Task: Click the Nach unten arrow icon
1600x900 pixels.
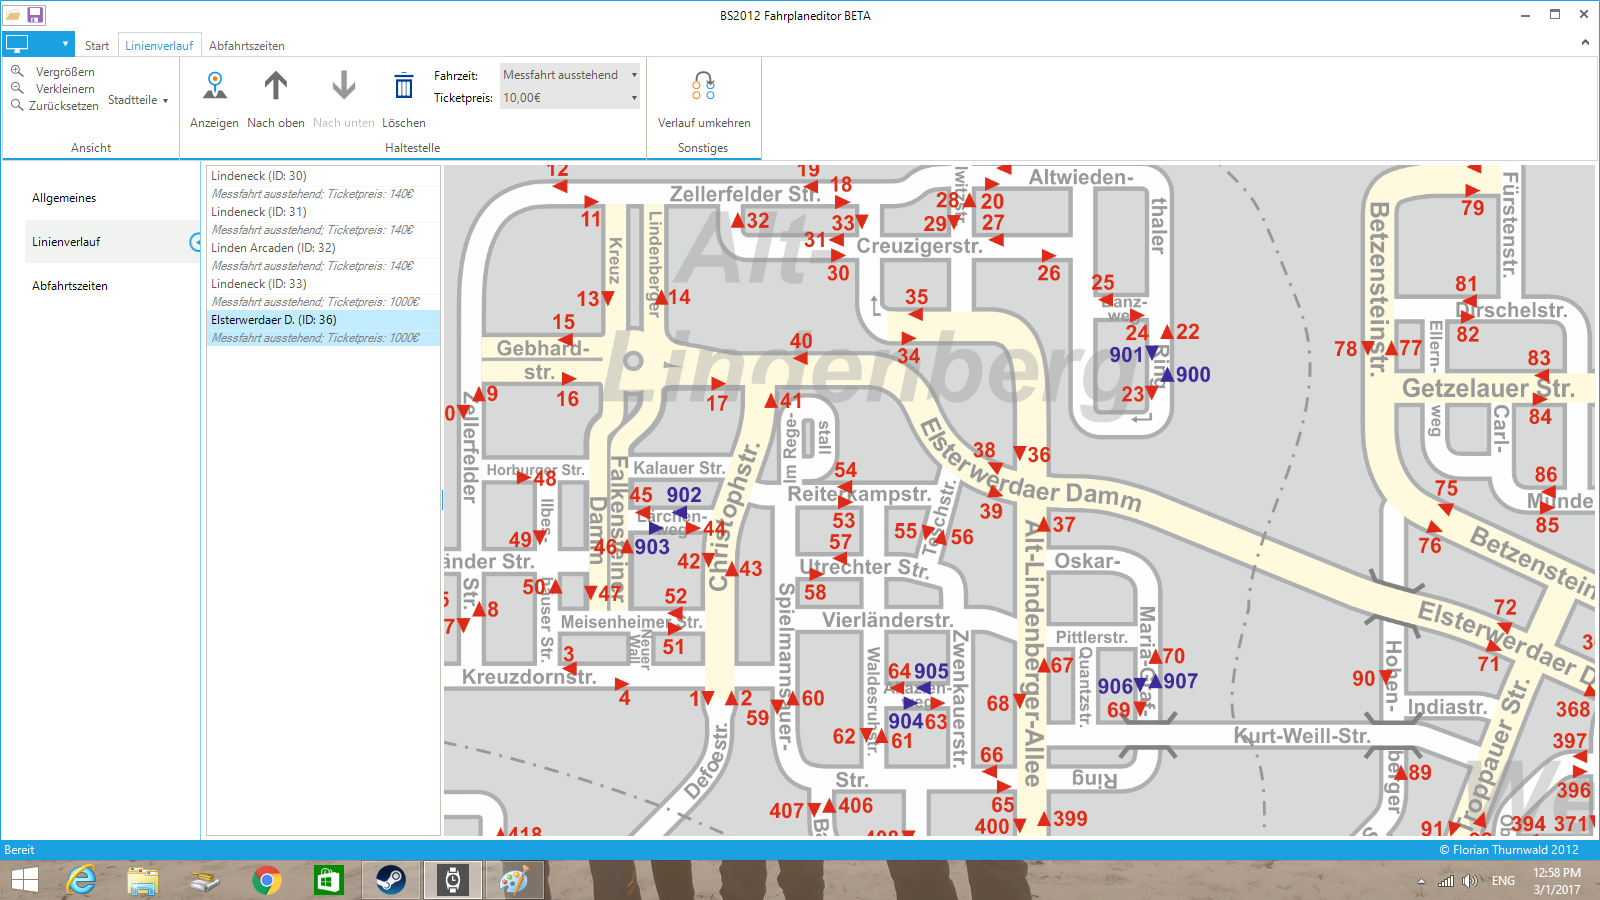Action: click(x=344, y=86)
